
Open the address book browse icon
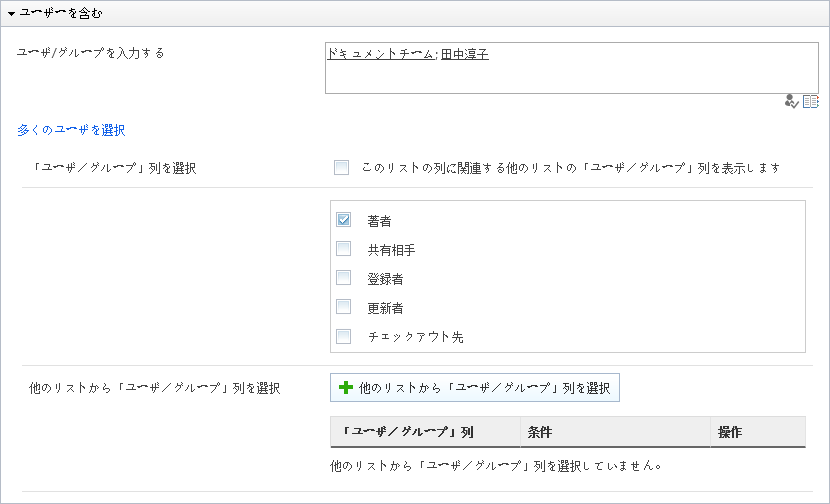coord(810,102)
